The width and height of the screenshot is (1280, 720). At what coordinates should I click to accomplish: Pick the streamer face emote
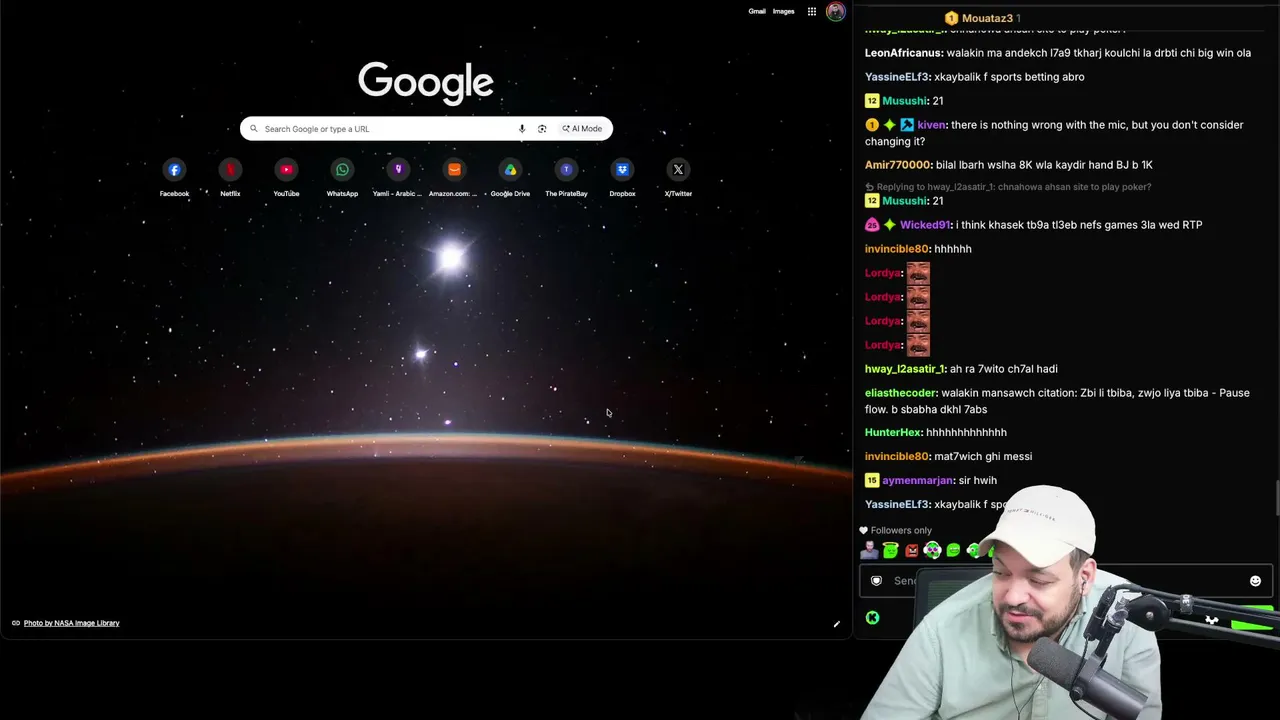(x=869, y=550)
